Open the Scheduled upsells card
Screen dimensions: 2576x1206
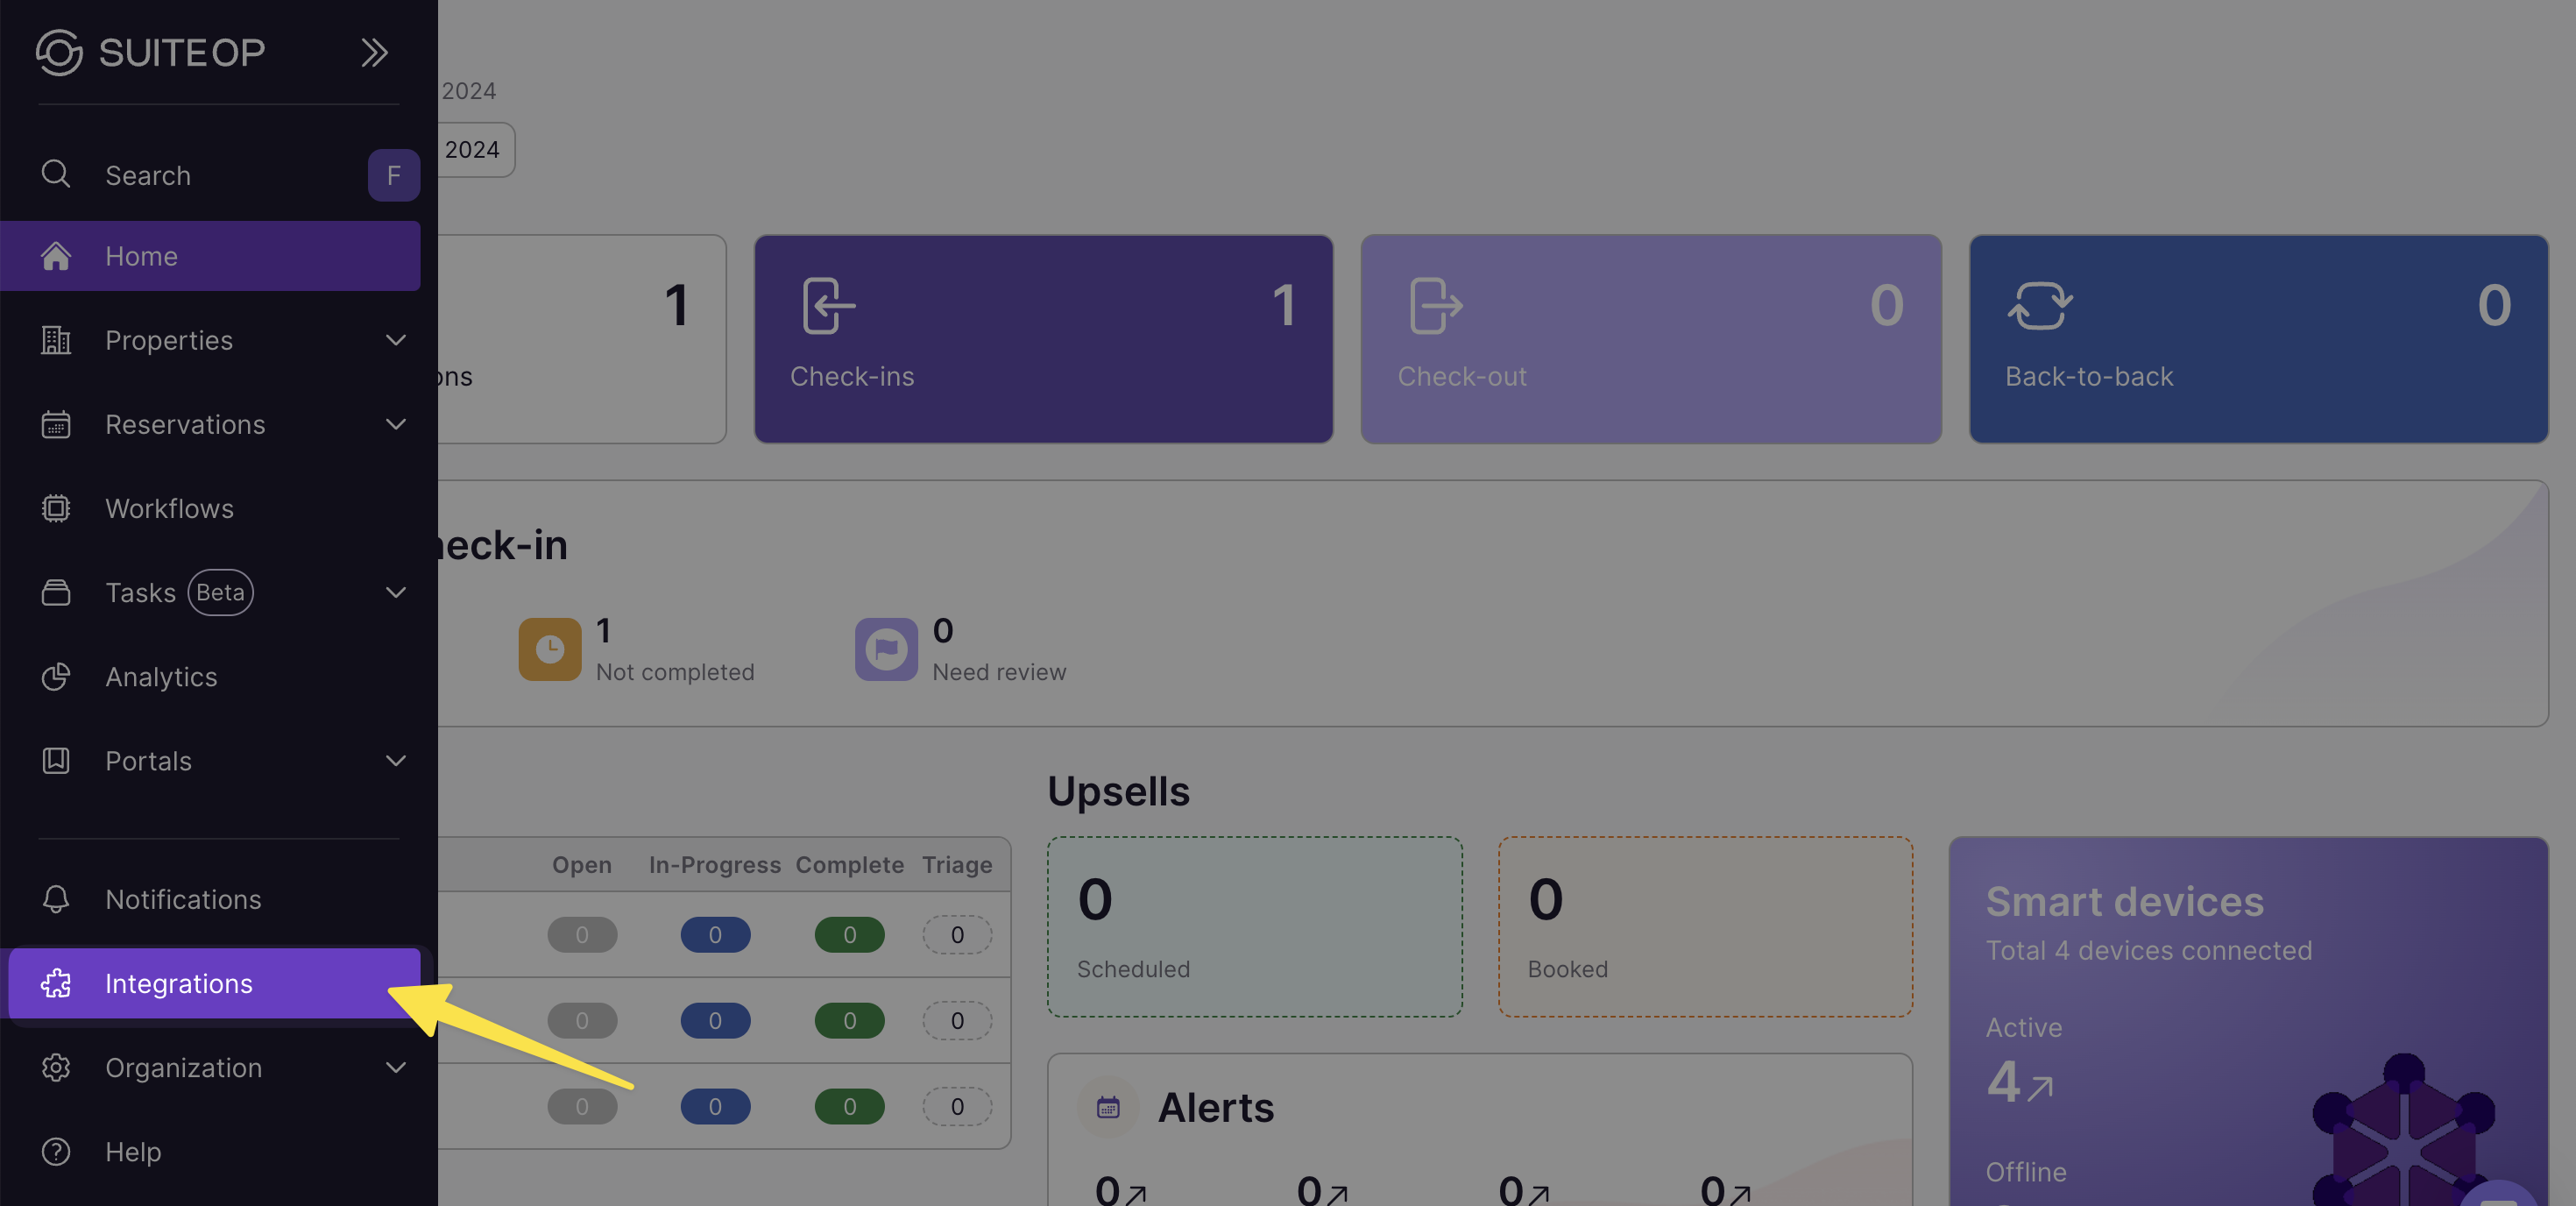coord(1254,927)
